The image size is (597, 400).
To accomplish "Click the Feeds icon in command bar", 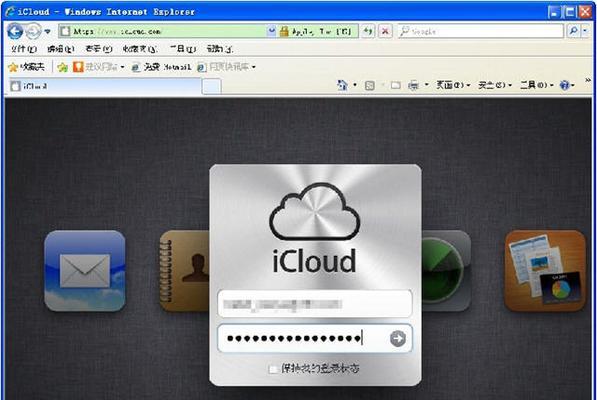I will point(370,86).
